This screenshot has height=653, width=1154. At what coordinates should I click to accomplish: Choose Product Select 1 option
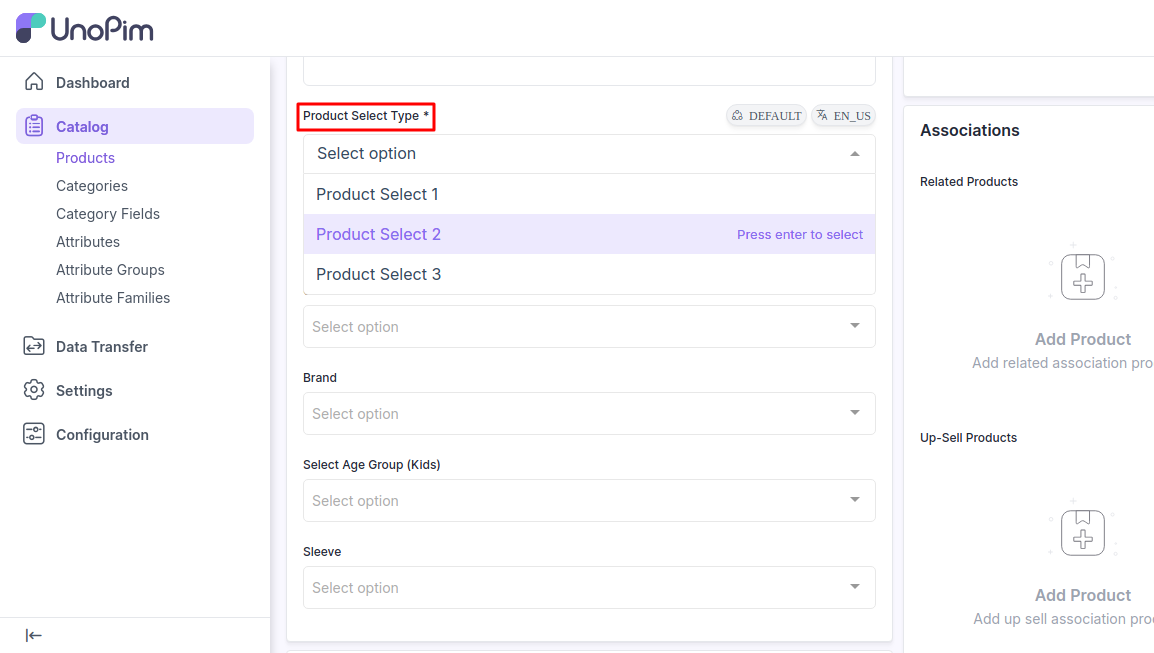tap(377, 194)
